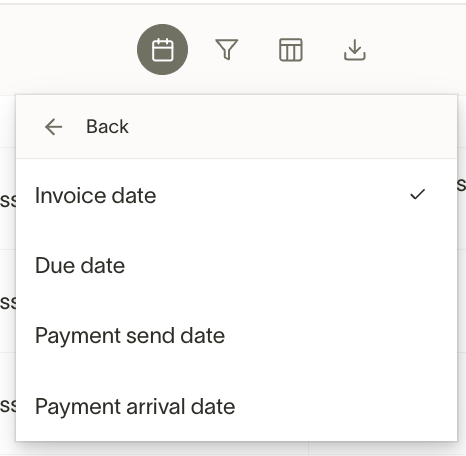The width and height of the screenshot is (466, 456).
Task: Set the date type to Payment arrival date
Action: coord(236,407)
